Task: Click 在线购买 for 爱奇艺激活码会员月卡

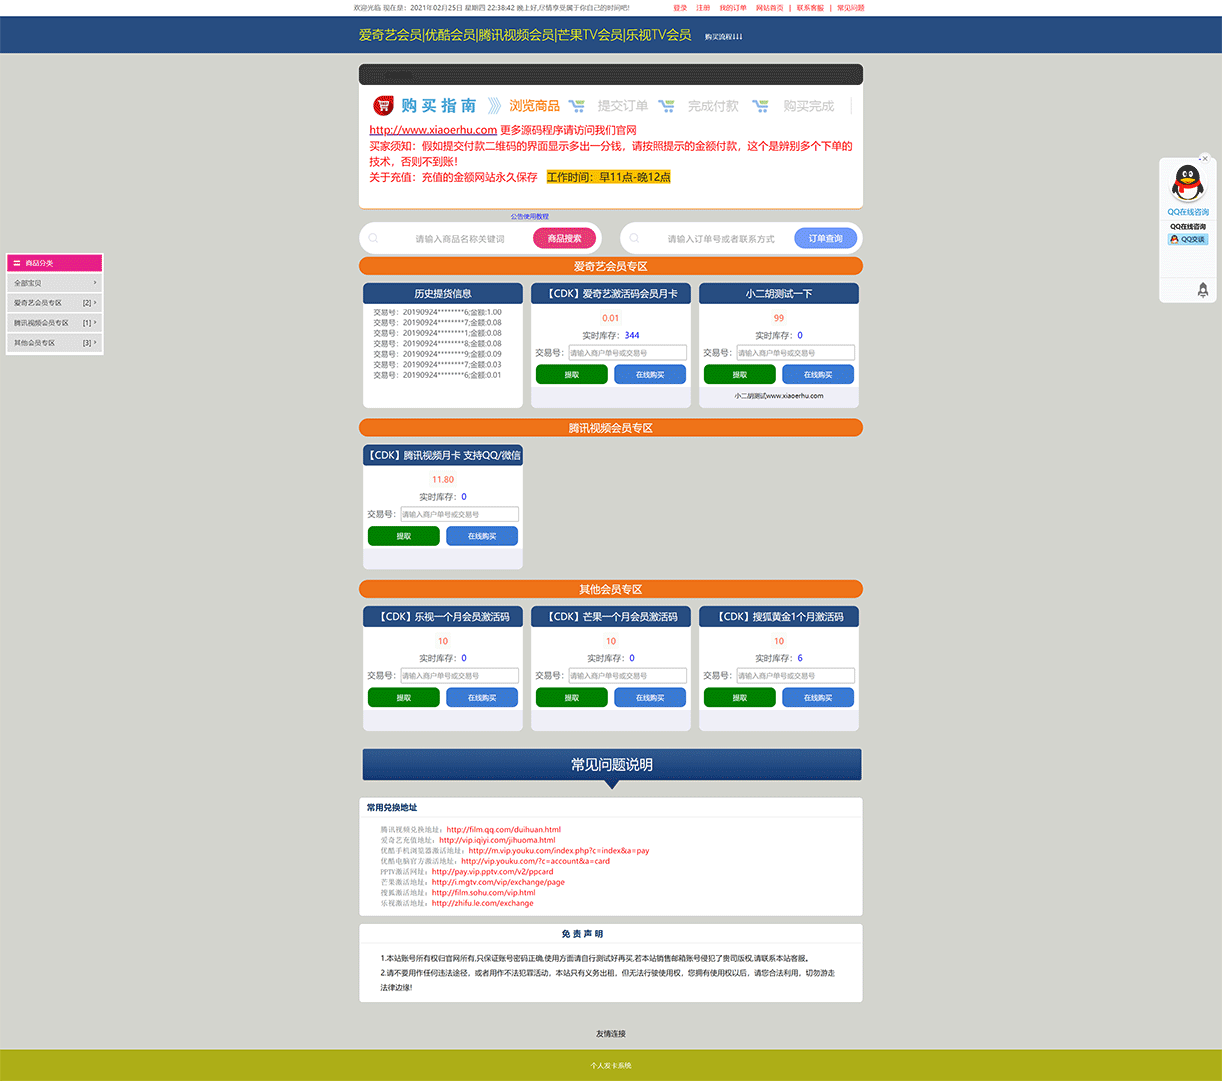Action: click(650, 375)
